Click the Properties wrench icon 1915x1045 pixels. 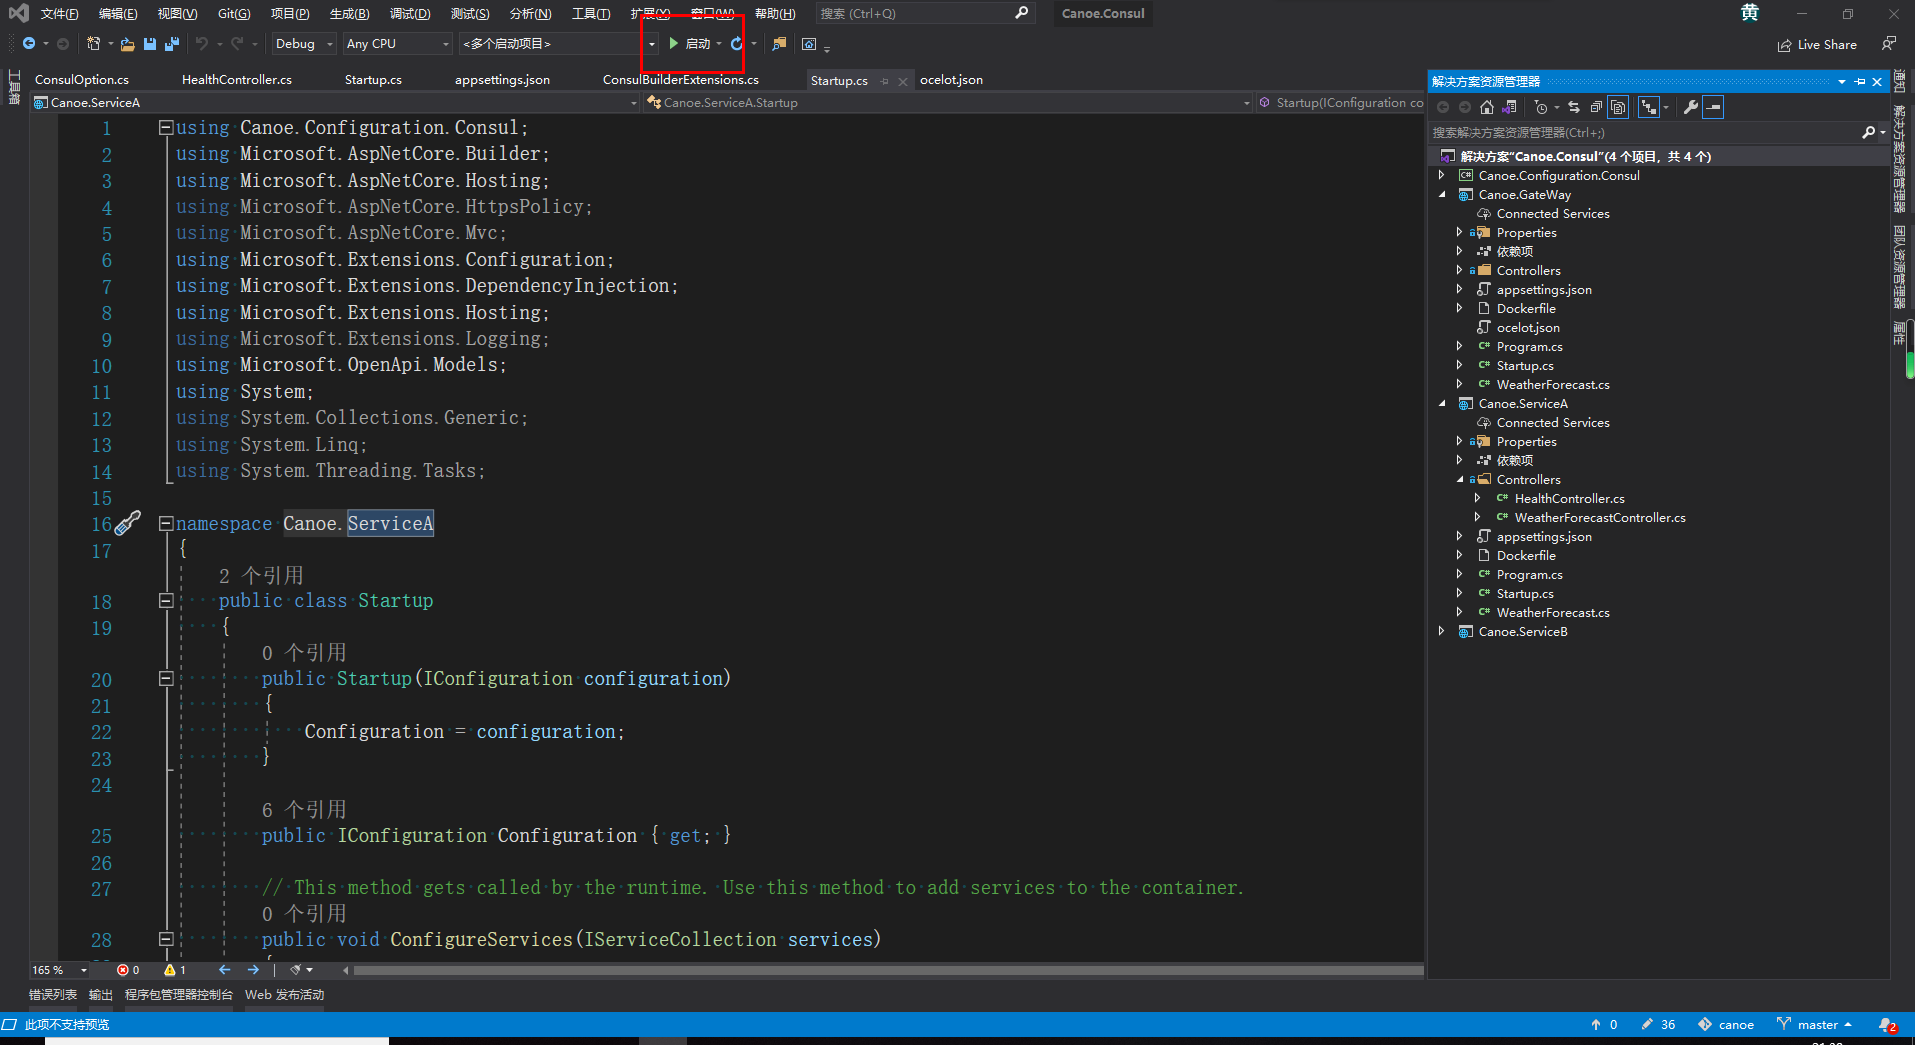(1690, 107)
